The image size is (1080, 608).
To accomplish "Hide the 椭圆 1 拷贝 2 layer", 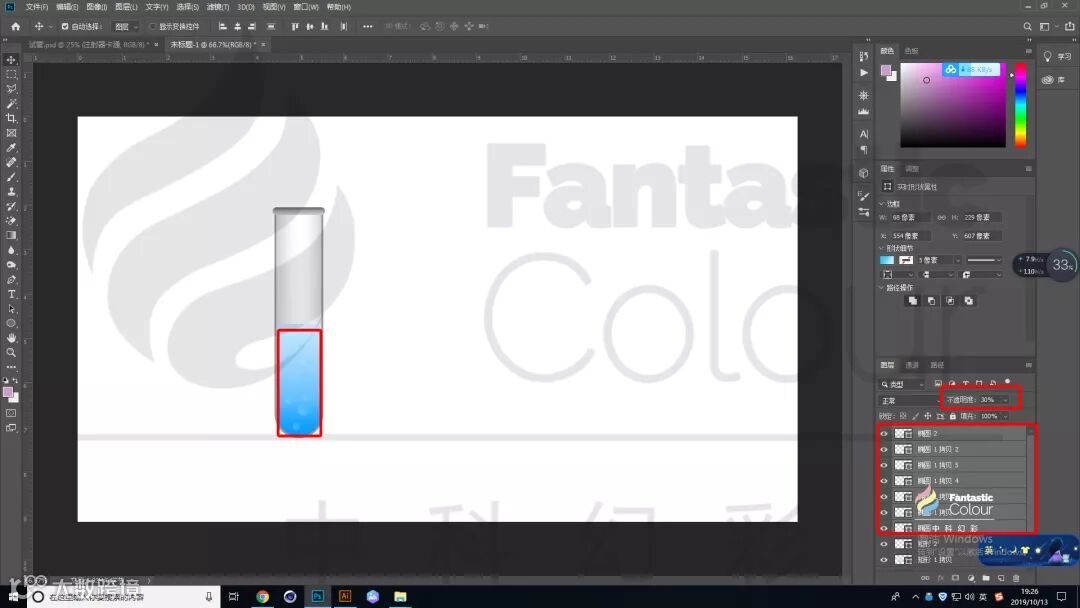I will pos(884,449).
